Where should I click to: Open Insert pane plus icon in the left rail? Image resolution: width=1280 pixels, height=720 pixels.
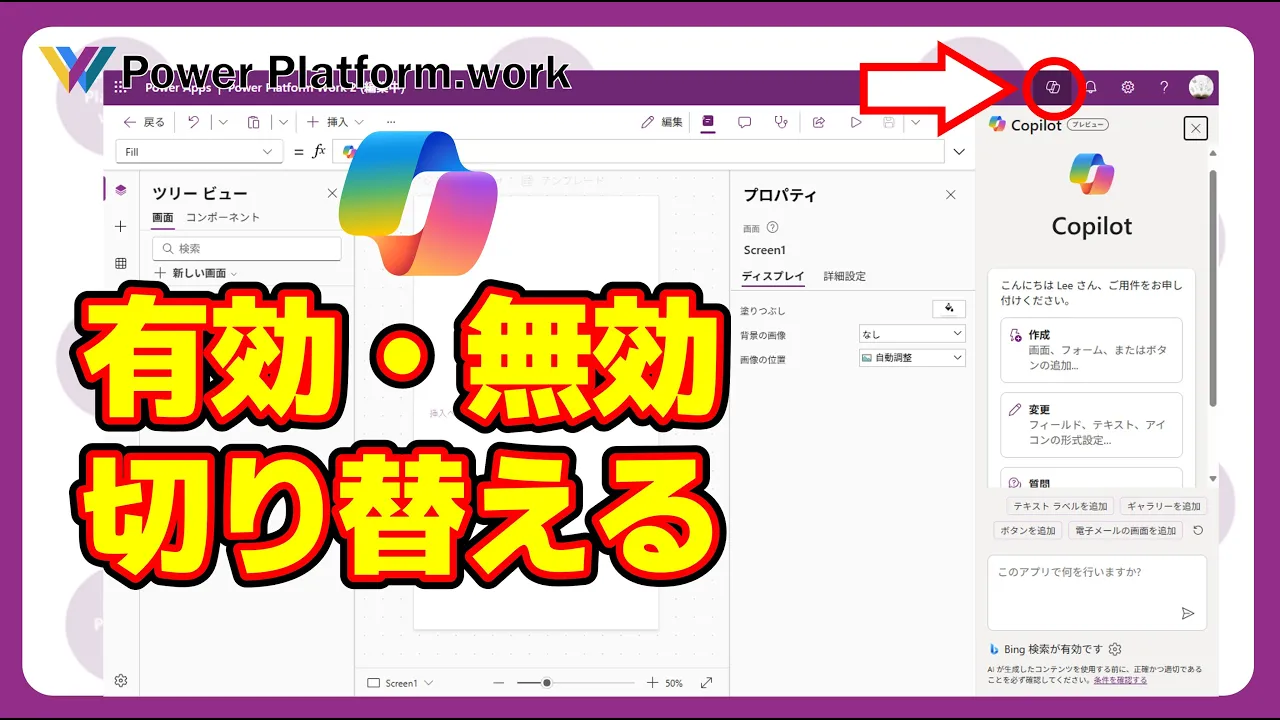point(121,227)
